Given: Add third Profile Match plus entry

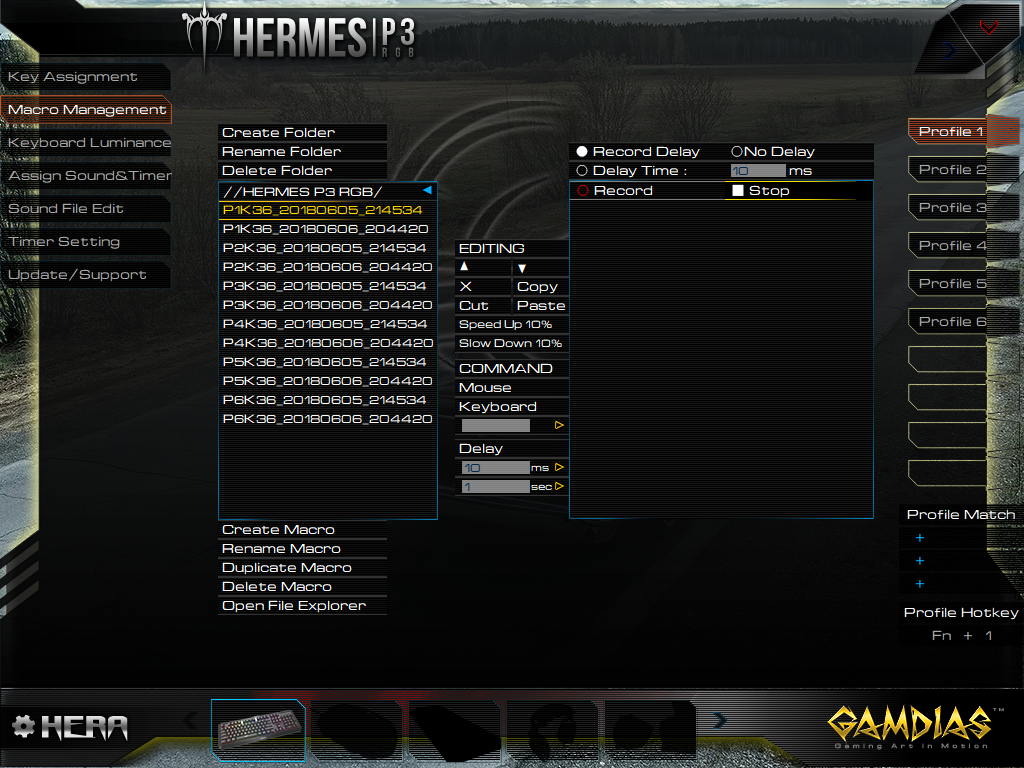Looking at the screenshot, I should [x=920, y=584].
